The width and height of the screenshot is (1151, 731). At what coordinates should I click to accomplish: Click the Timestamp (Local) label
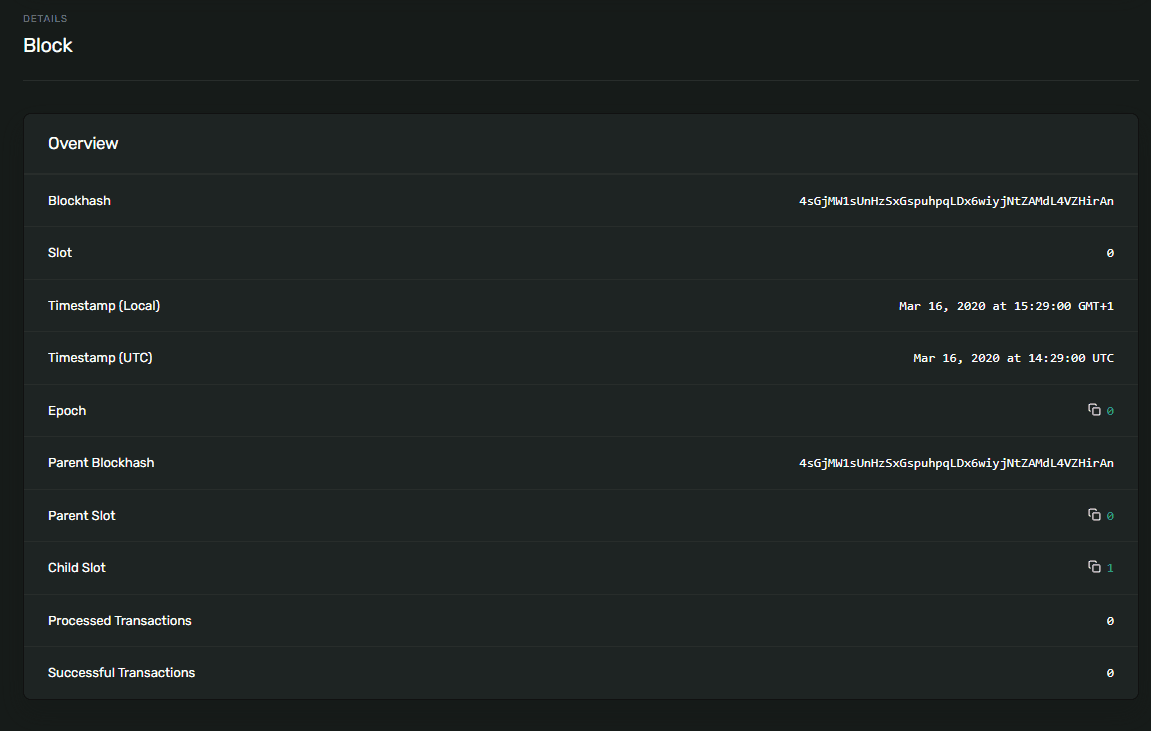coord(104,306)
